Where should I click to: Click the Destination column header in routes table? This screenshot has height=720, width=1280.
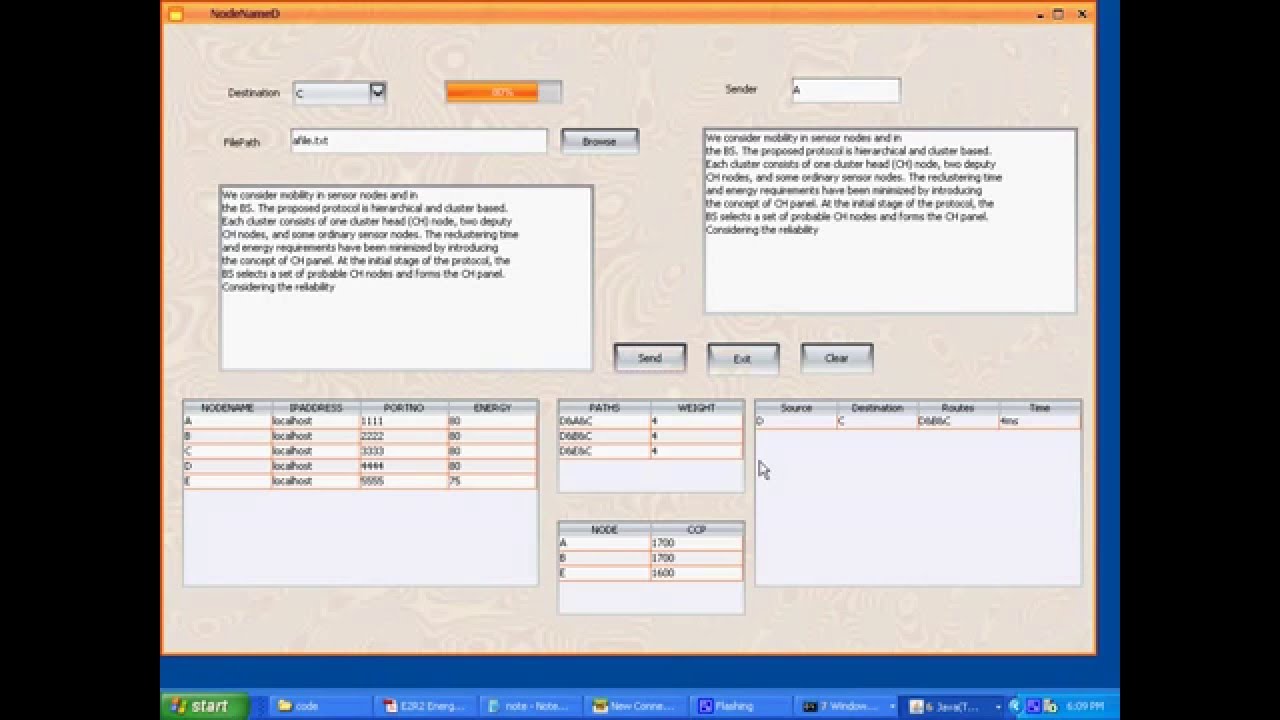(877, 408)
